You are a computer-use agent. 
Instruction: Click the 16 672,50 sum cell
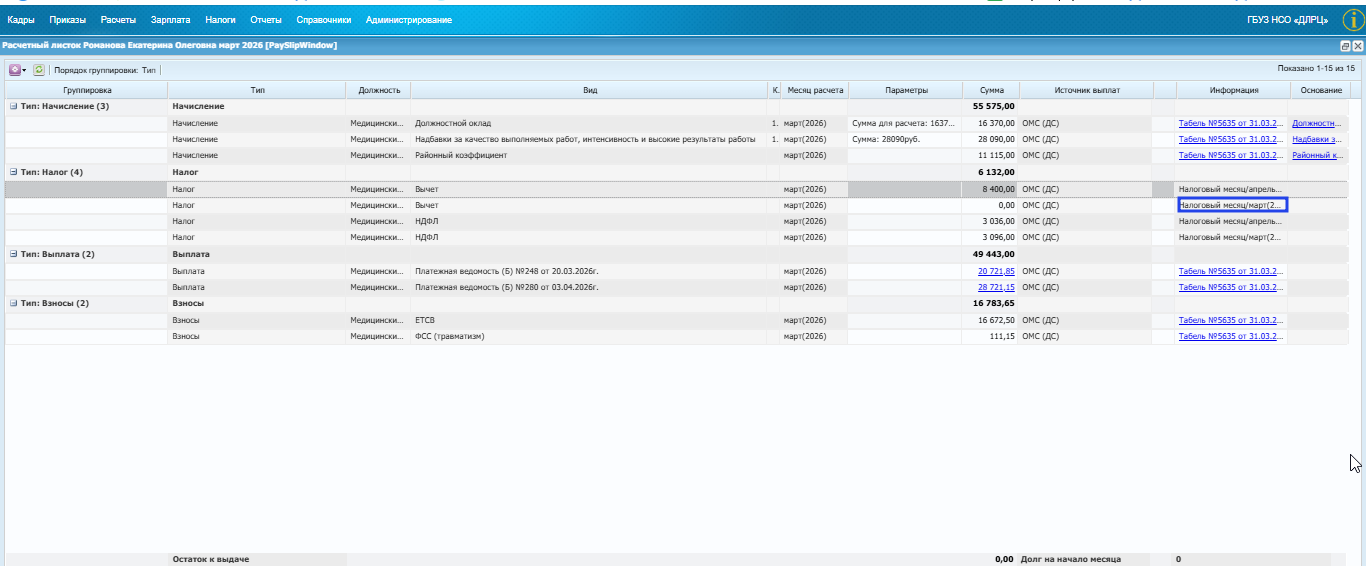click(x=991, y=320)
